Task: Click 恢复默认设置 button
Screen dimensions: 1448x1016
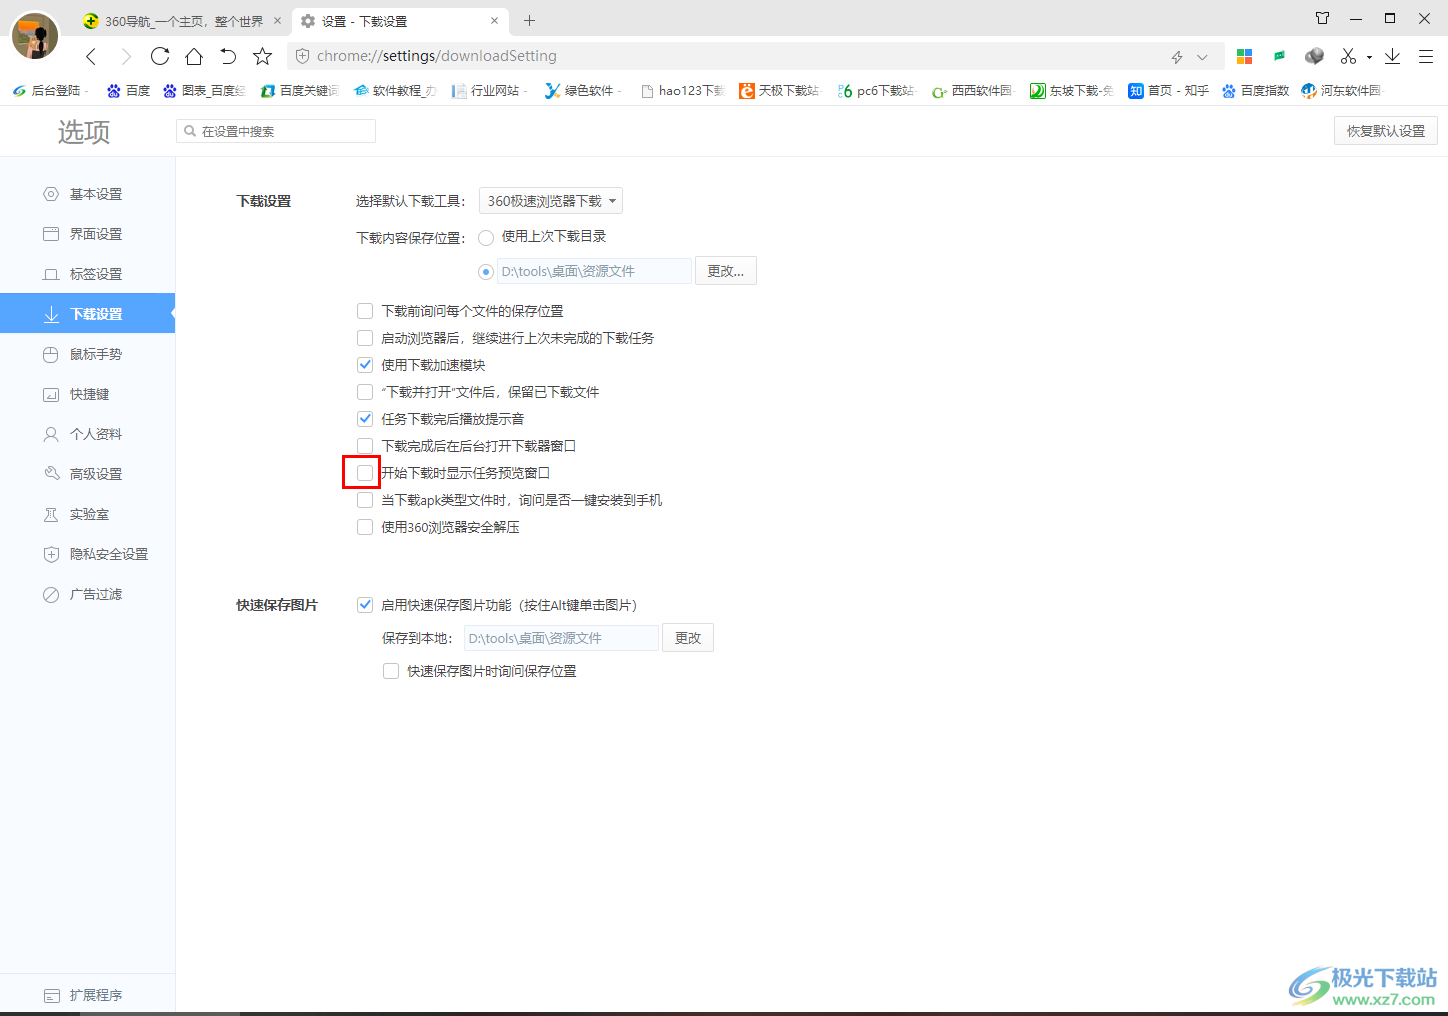Action: [x=1385, y=131]
